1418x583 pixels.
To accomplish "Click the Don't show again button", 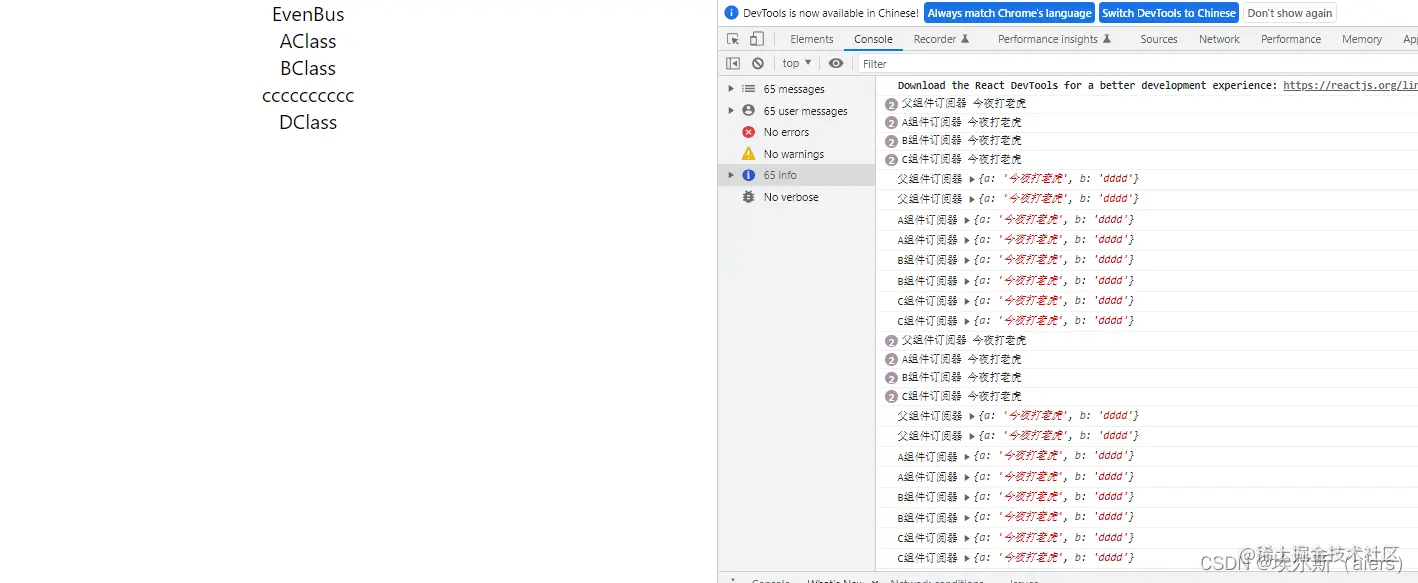I will pyautogui.click(x=1288, y=12).
